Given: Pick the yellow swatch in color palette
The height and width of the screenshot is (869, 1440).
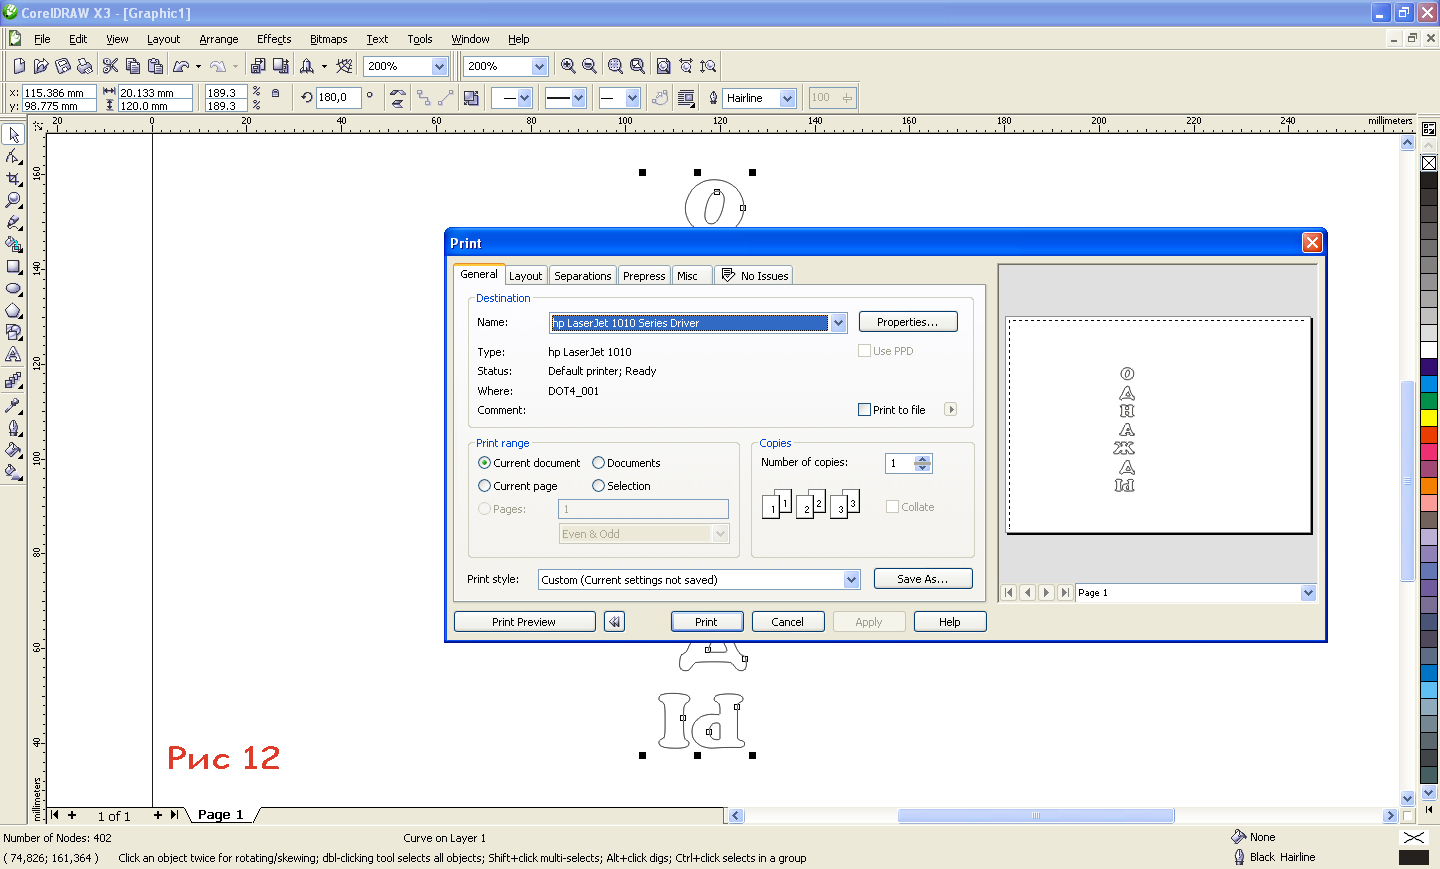Looking at the screenshot, I should [1429, 417].
